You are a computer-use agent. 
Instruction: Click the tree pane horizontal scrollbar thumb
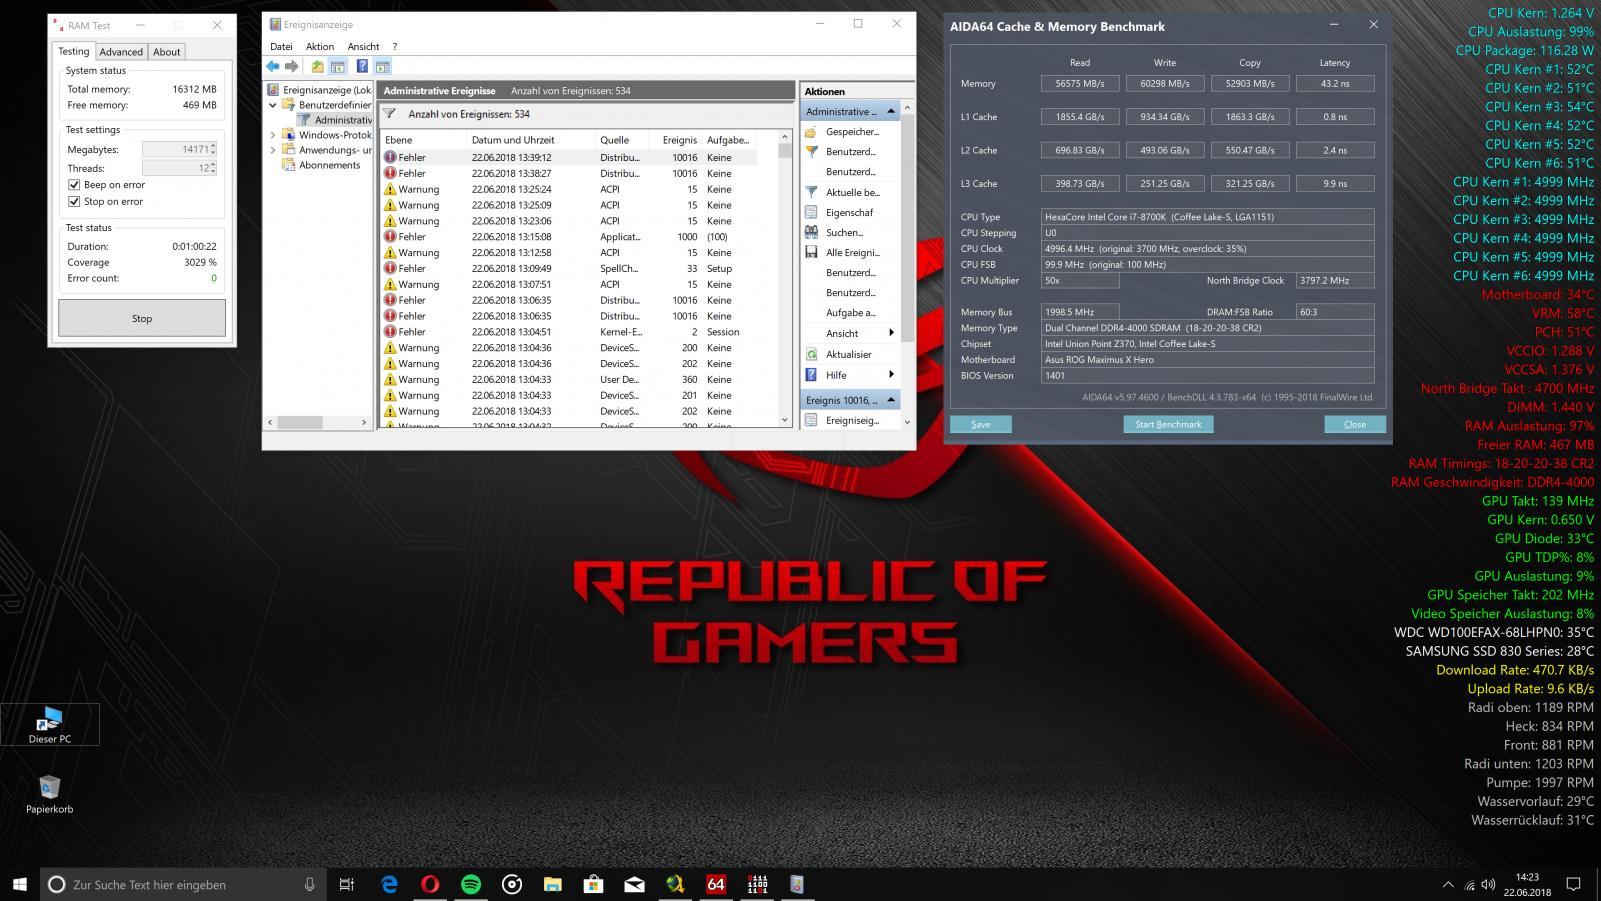coord(299,423)
